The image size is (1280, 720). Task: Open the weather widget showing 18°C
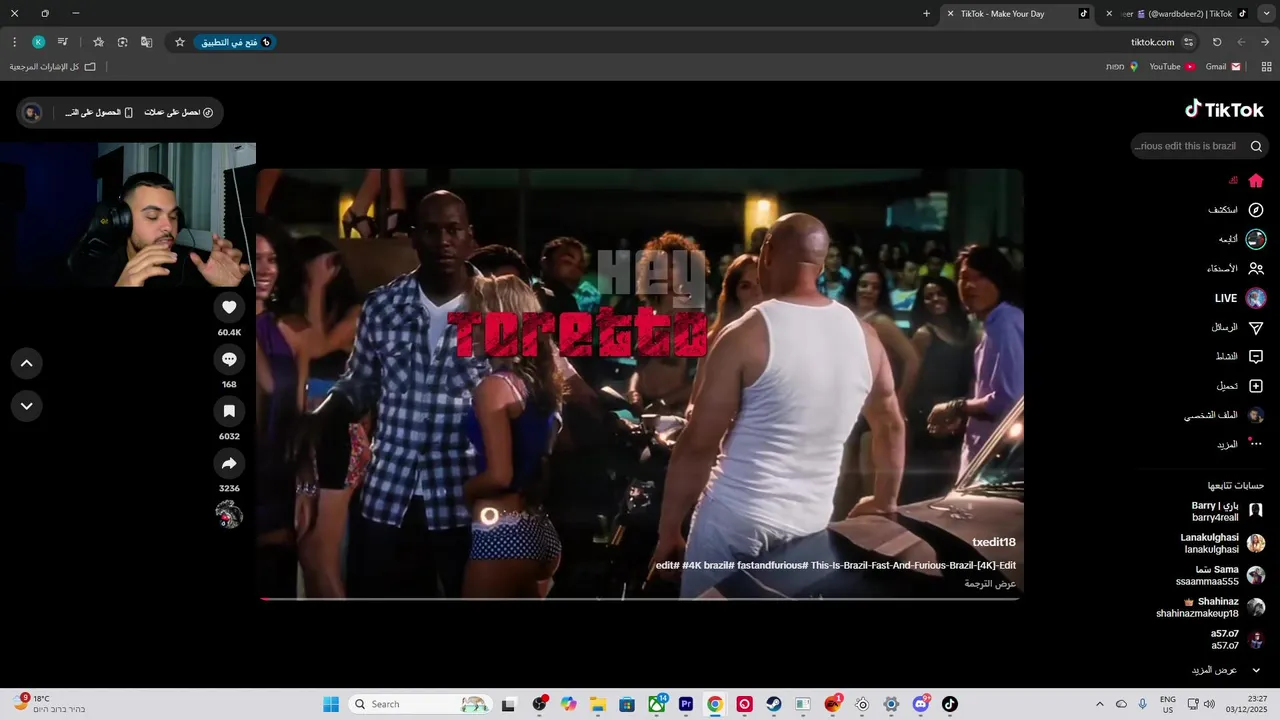[48, 704]
